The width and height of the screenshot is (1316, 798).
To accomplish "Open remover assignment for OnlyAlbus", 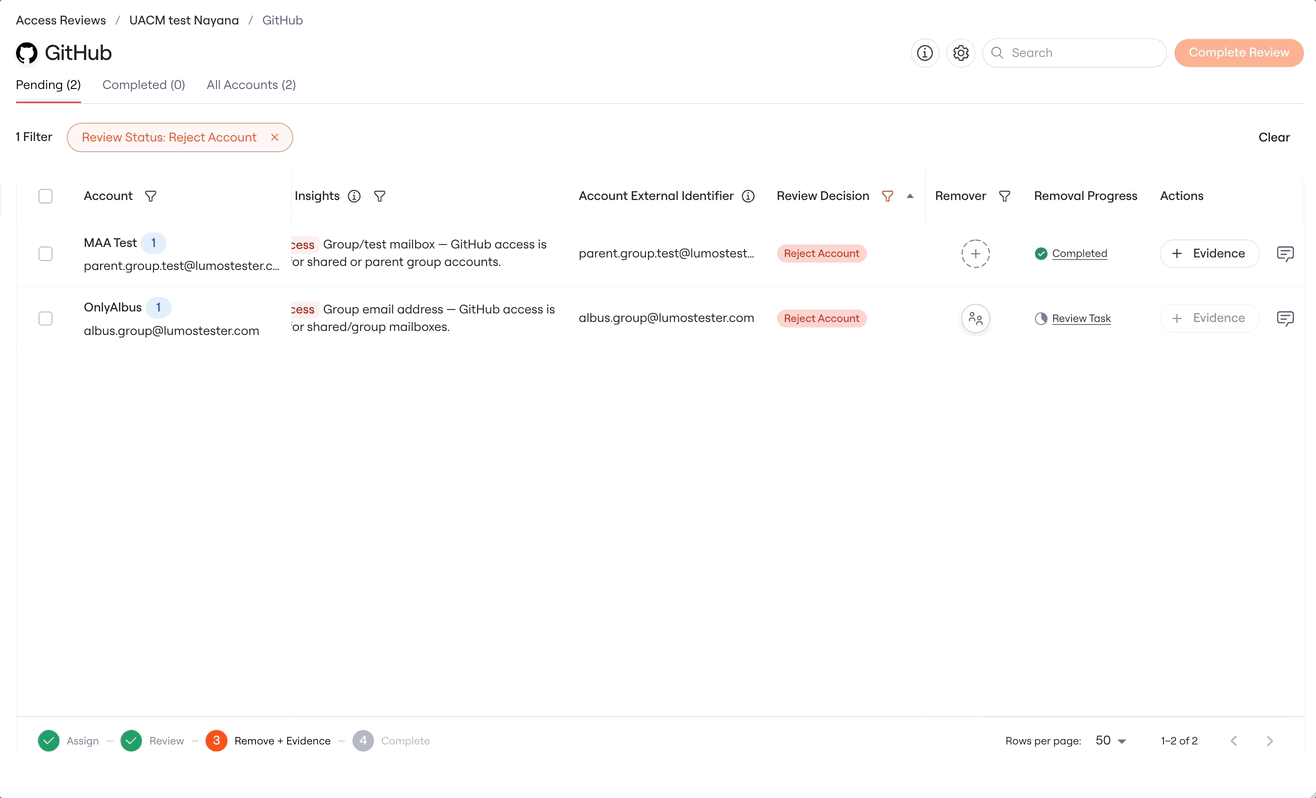I will pyautogui.click(x=976, y=318).
